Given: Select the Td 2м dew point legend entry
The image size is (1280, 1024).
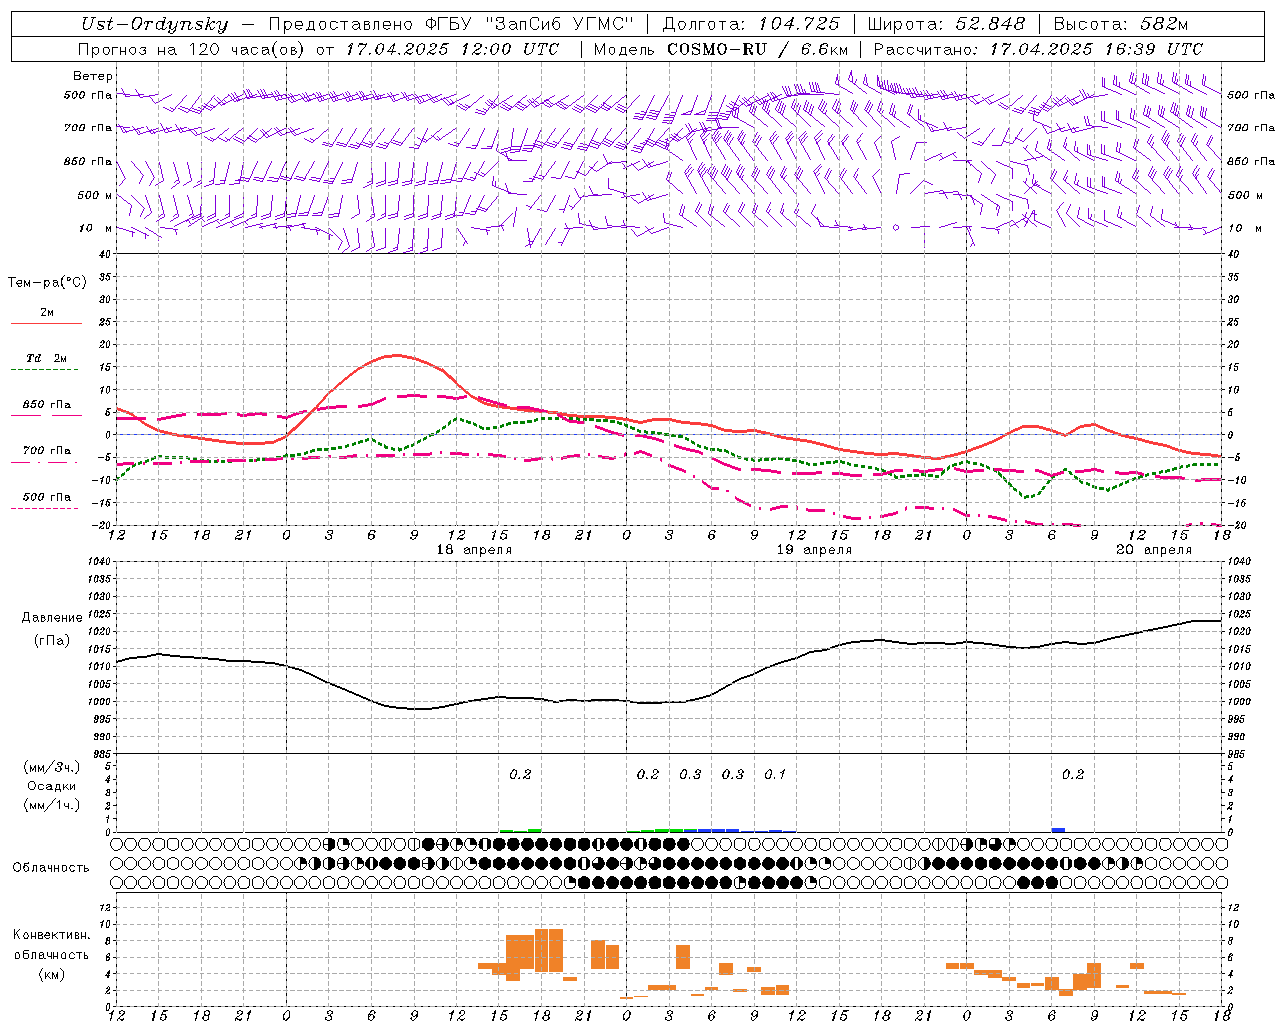Looking at the screenshot, I should 47,358.
